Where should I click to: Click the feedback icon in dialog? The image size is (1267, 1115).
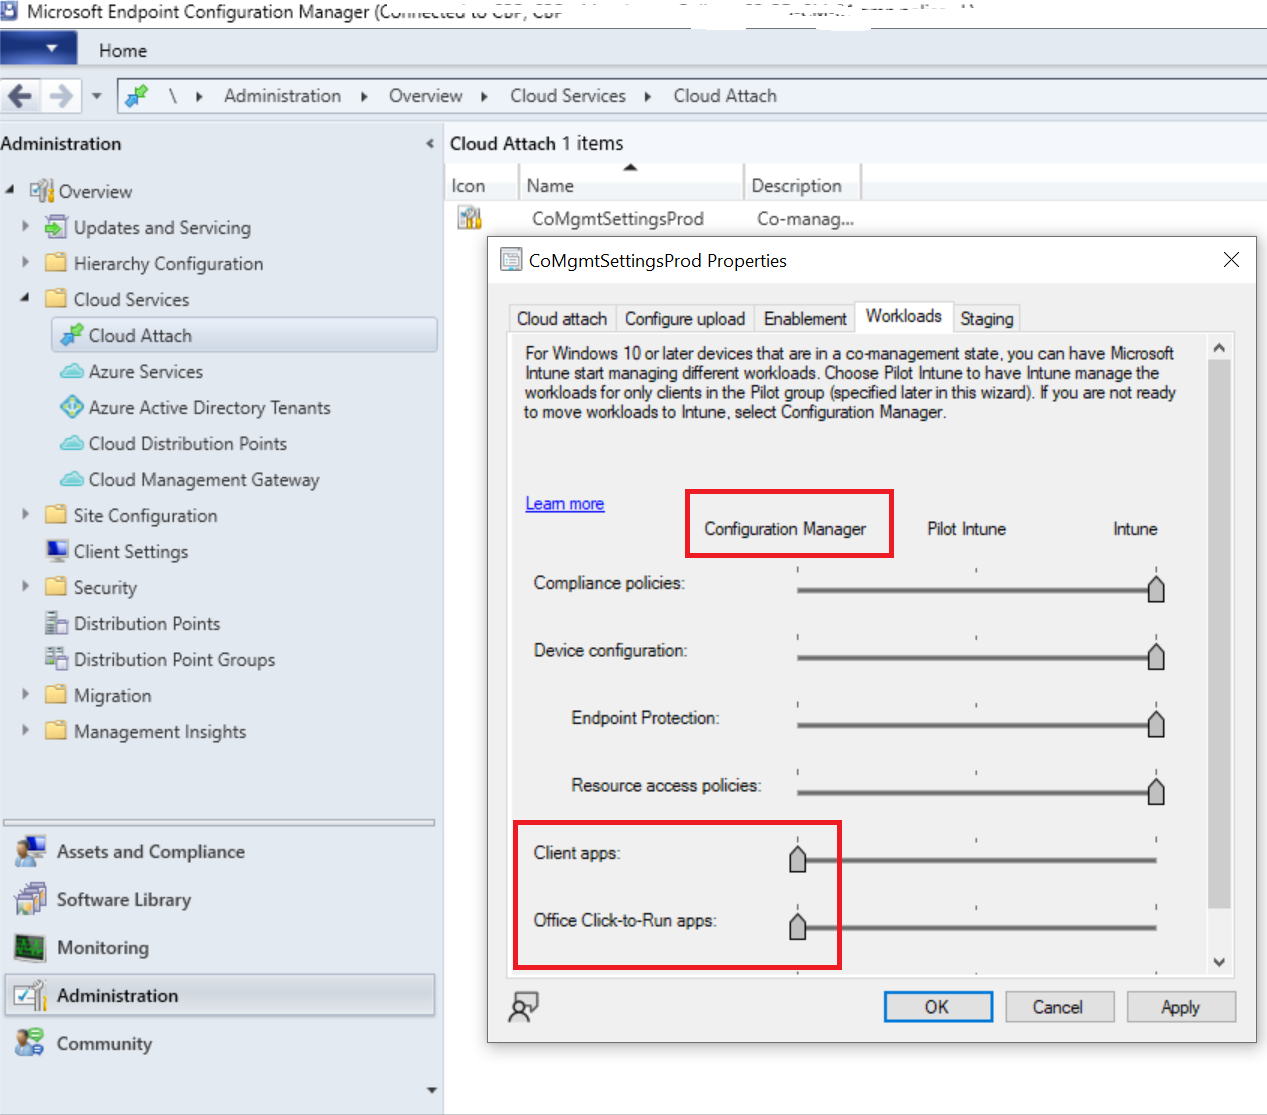[x=523, y=1007]
